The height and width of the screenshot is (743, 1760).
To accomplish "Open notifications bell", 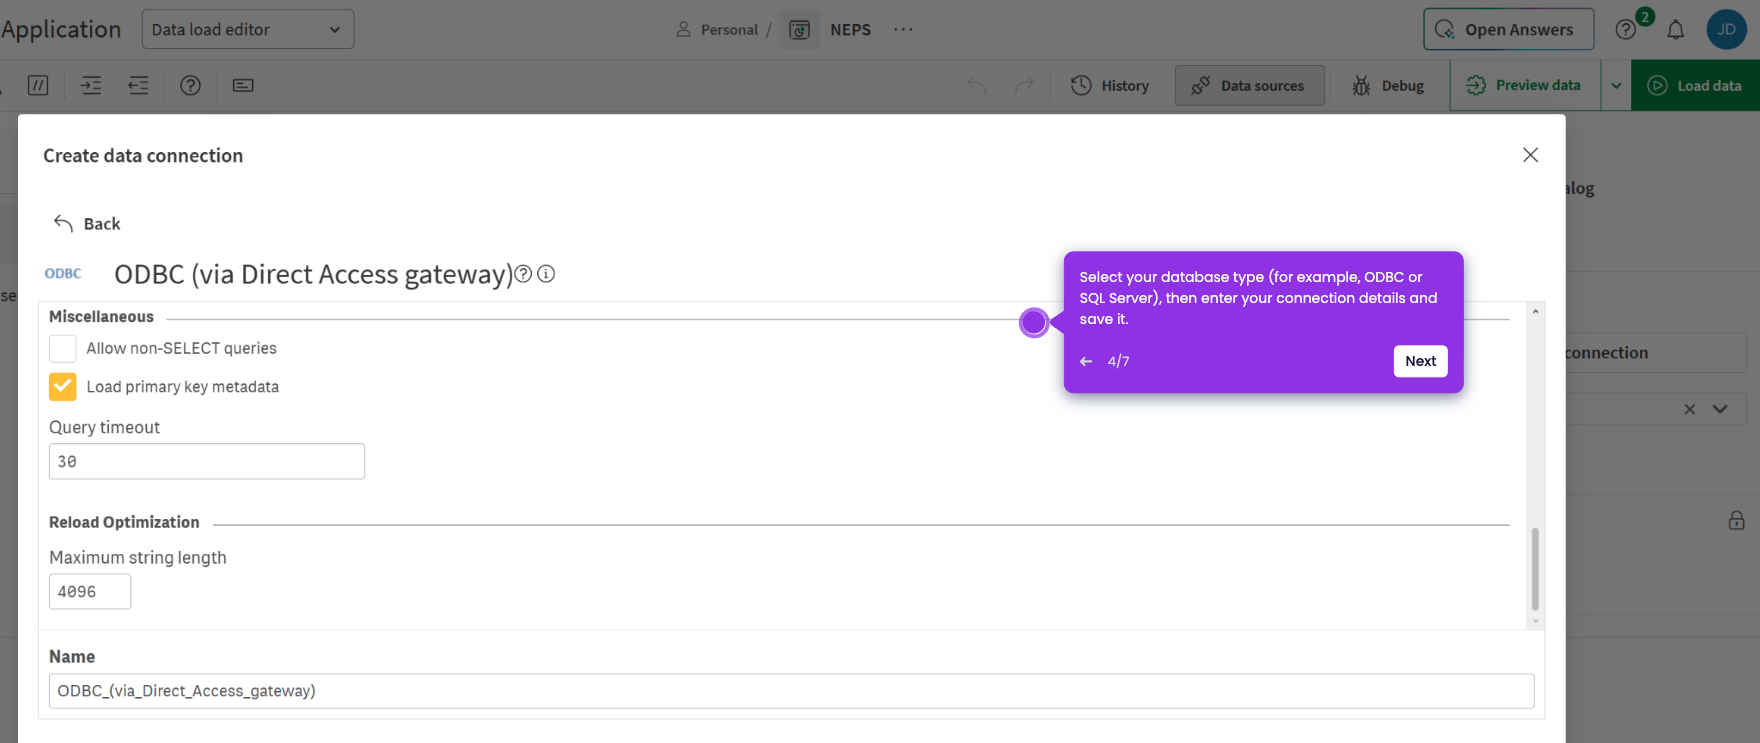I will pyautogui.click(x=1676, y=29).
